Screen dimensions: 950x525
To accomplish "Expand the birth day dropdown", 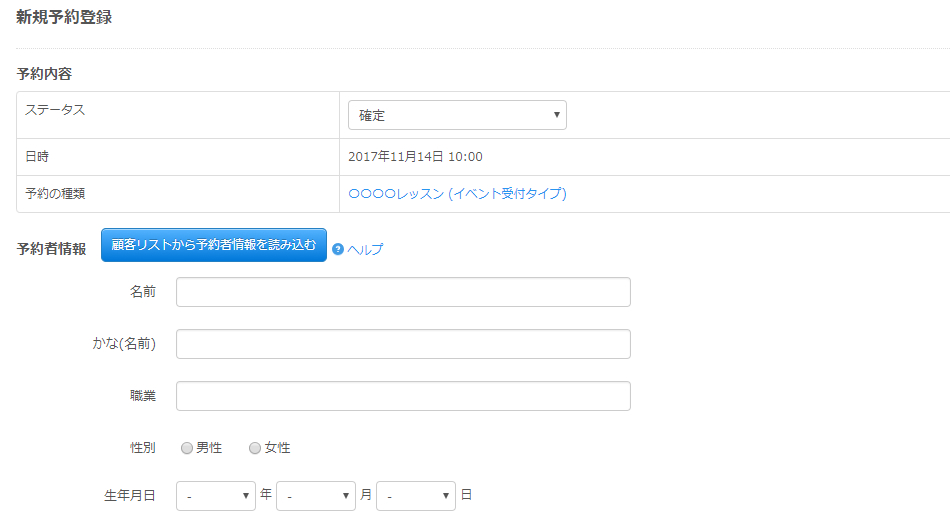I will pyautogui.click(x=416, y=496).
